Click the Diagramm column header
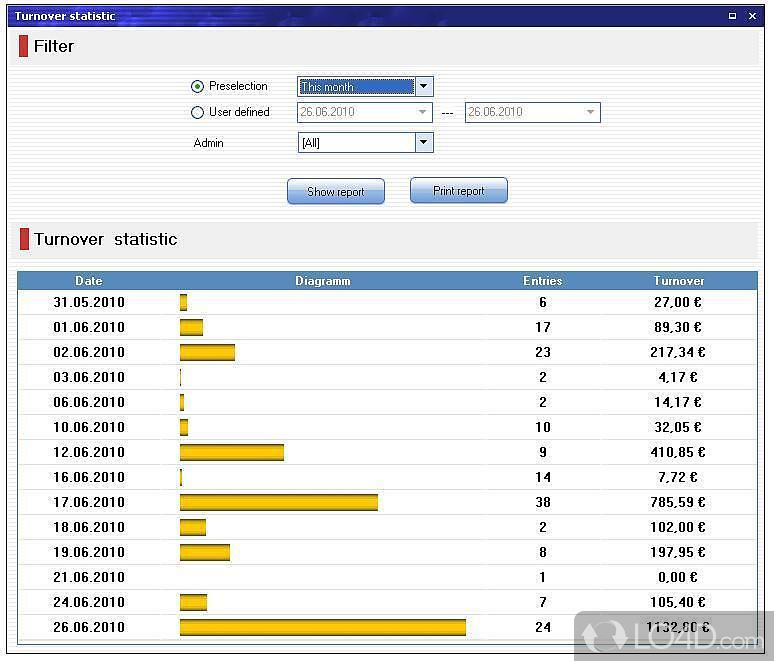Viewport: 774px width, 661px height. (x=323, y=281)
